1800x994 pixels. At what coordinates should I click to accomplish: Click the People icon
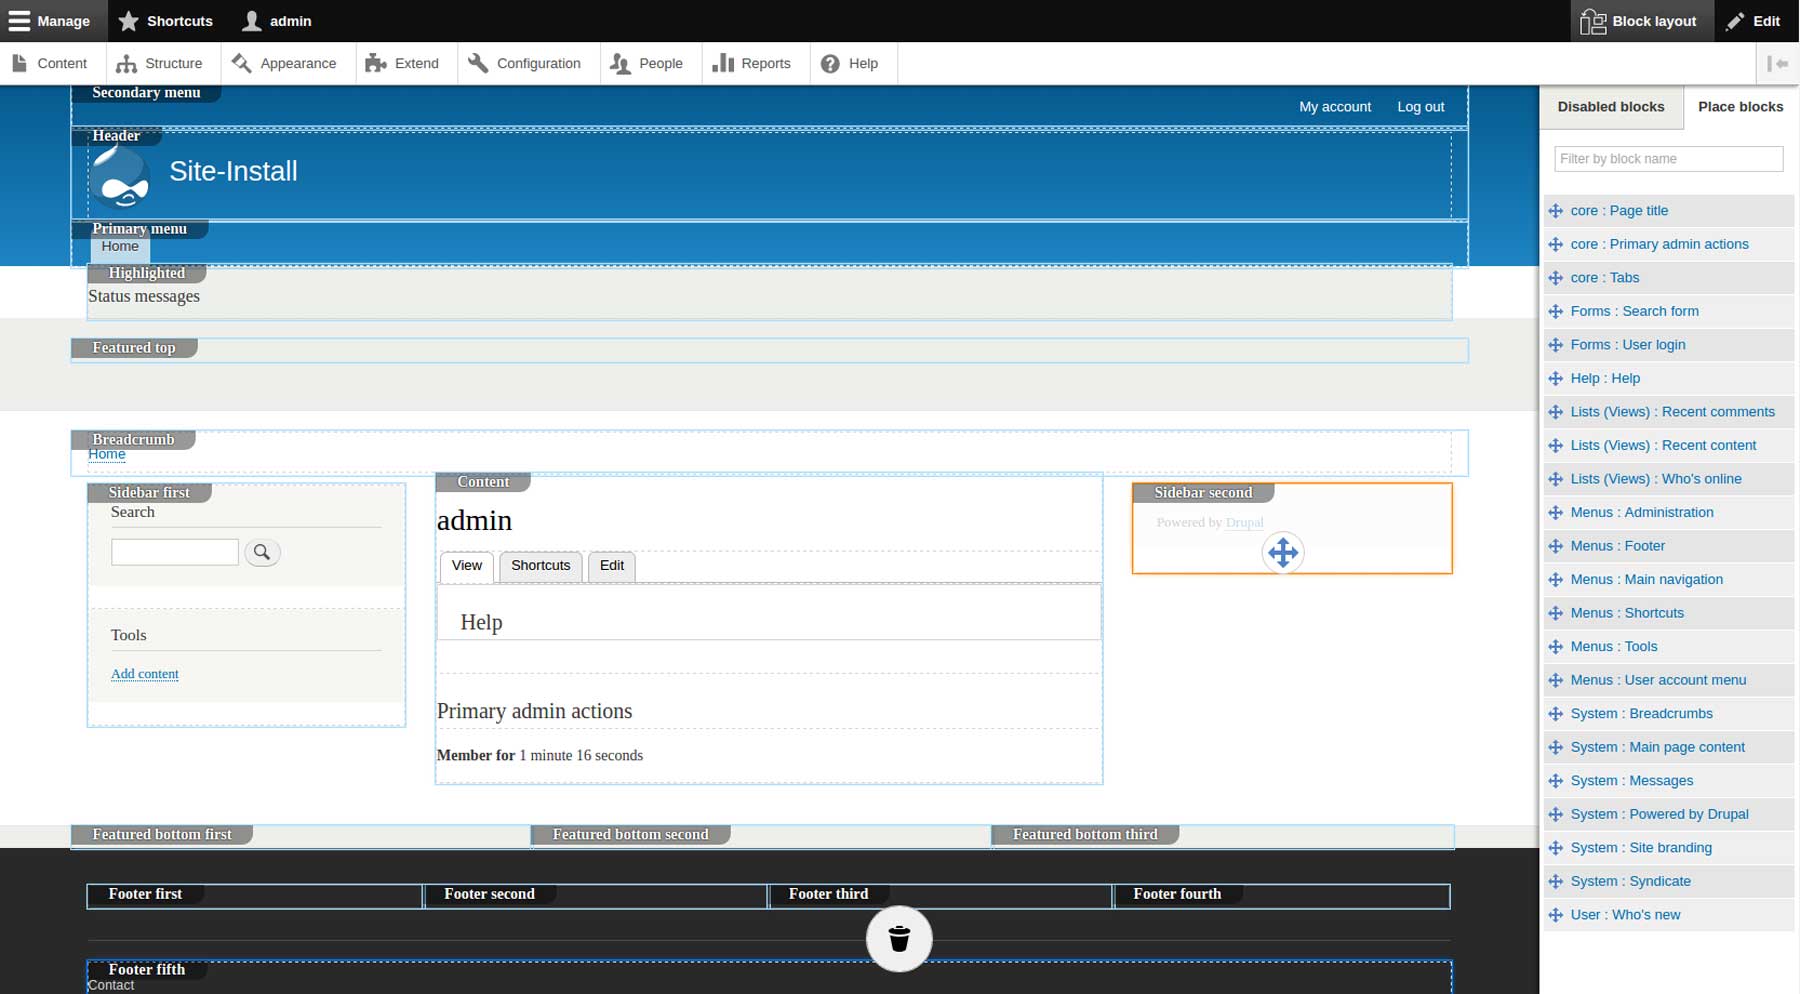621,63
